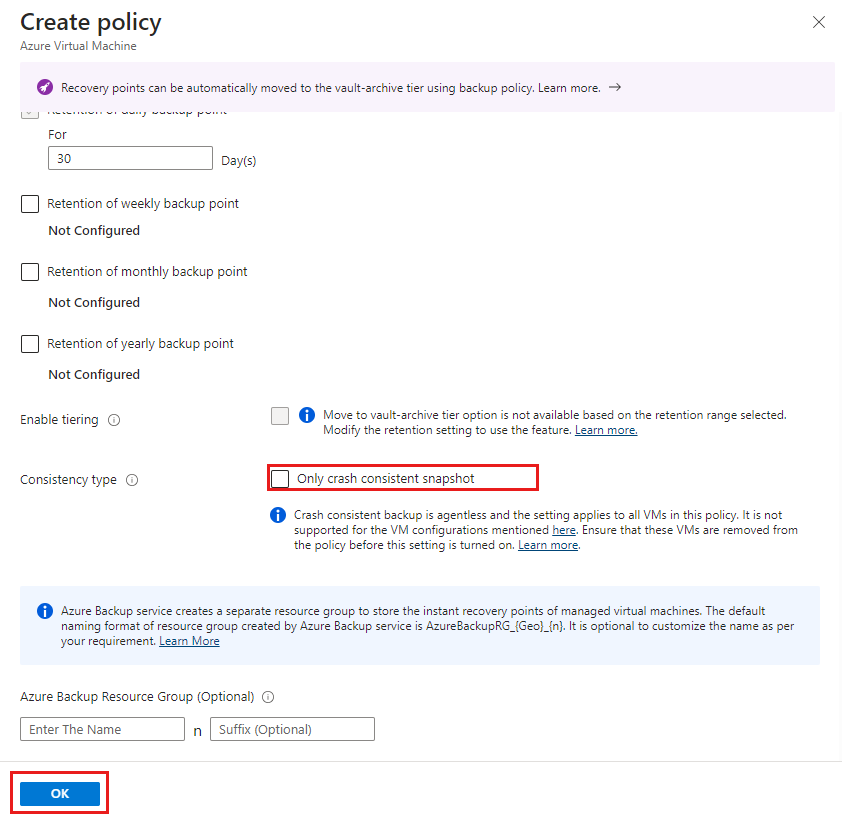Enable Only crash consistent snapshot option
The height and width of the screenshot is (826, 842).
pos(280,479)
